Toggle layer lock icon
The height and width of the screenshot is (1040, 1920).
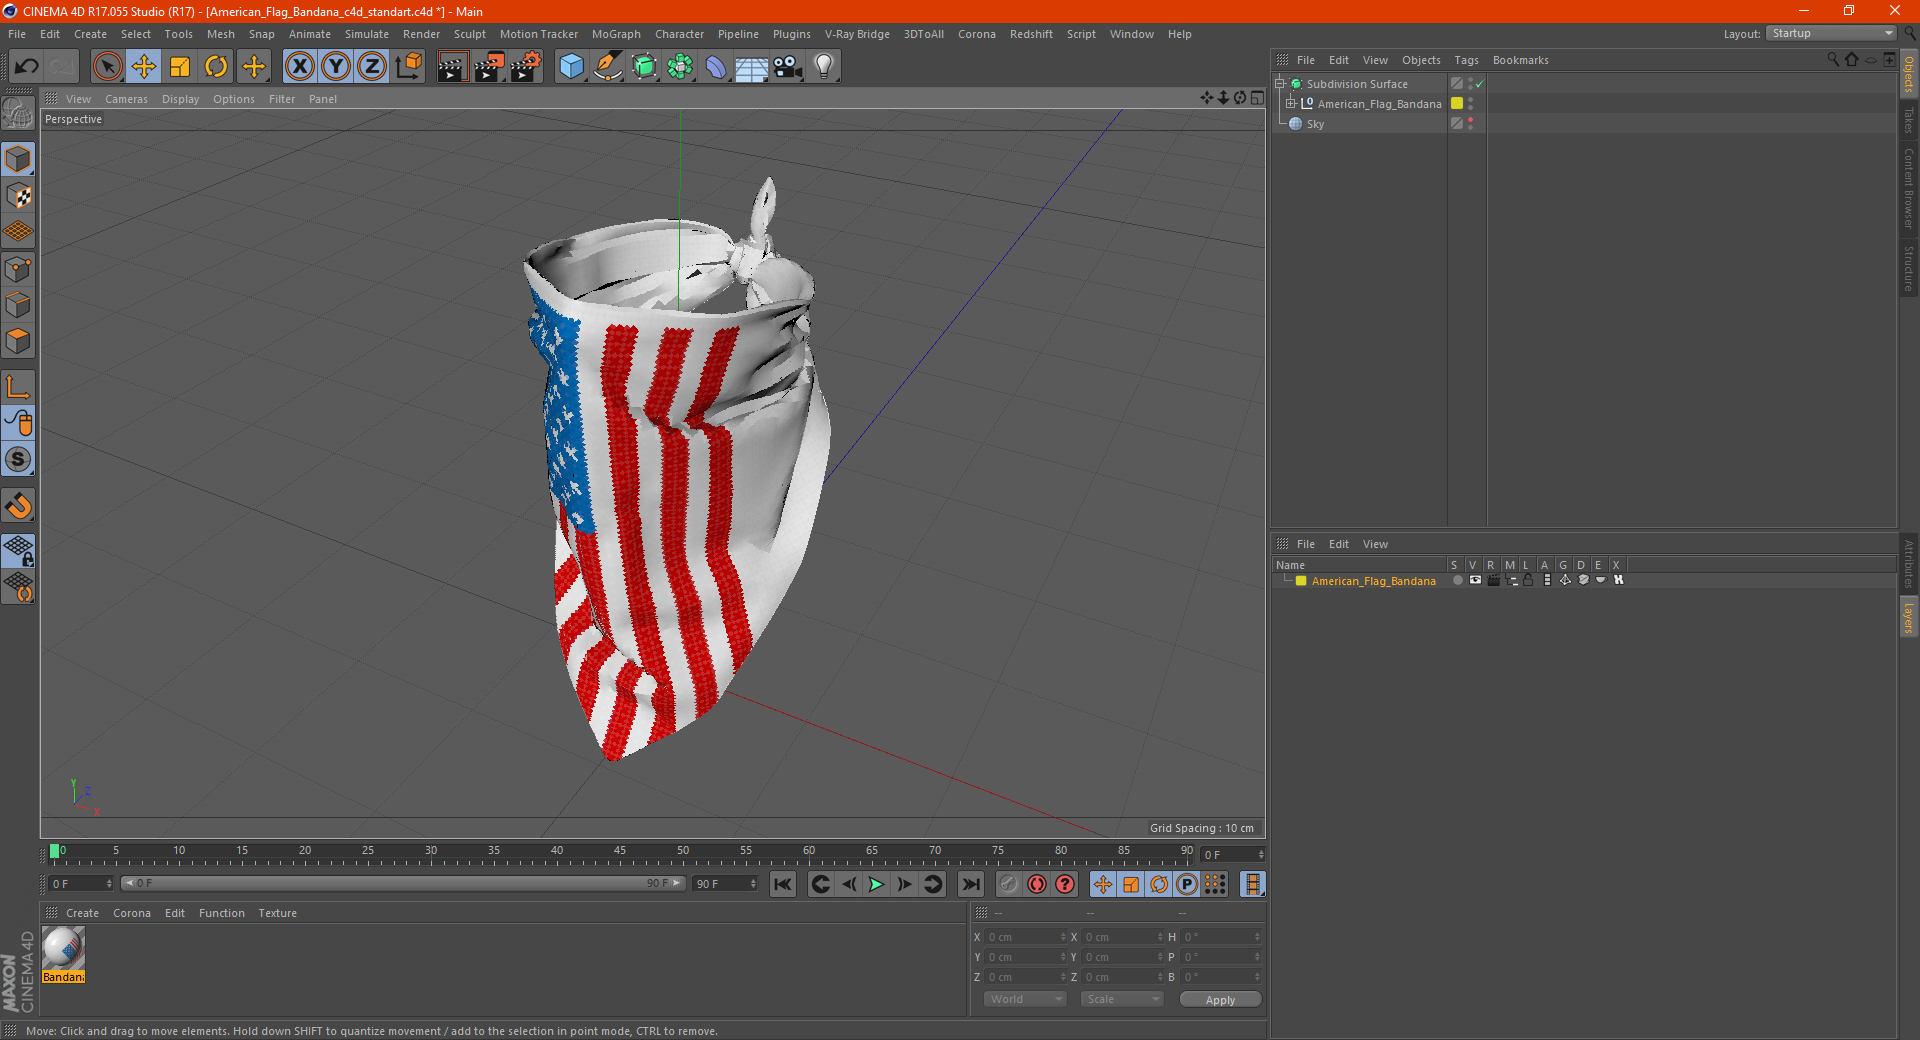click(1528, 580)
